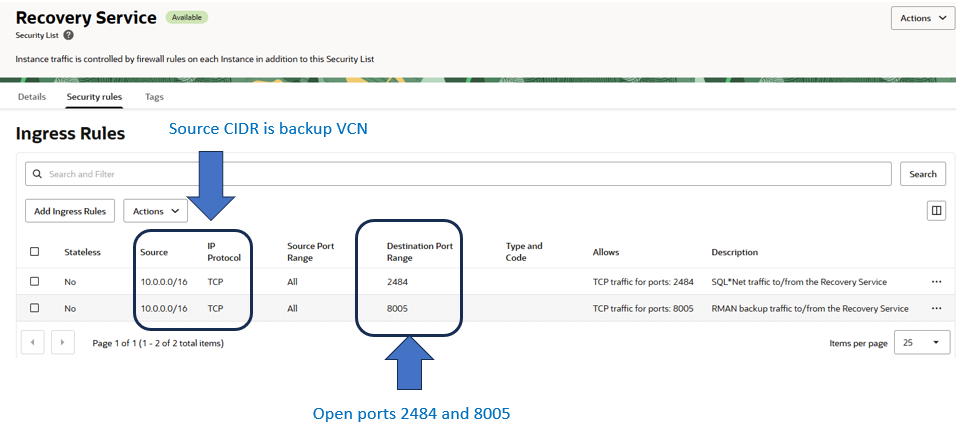Open the items per page dropdown
Image resolution: width=963 pixels, height=440 pixels.
click(x=921, y=343)
